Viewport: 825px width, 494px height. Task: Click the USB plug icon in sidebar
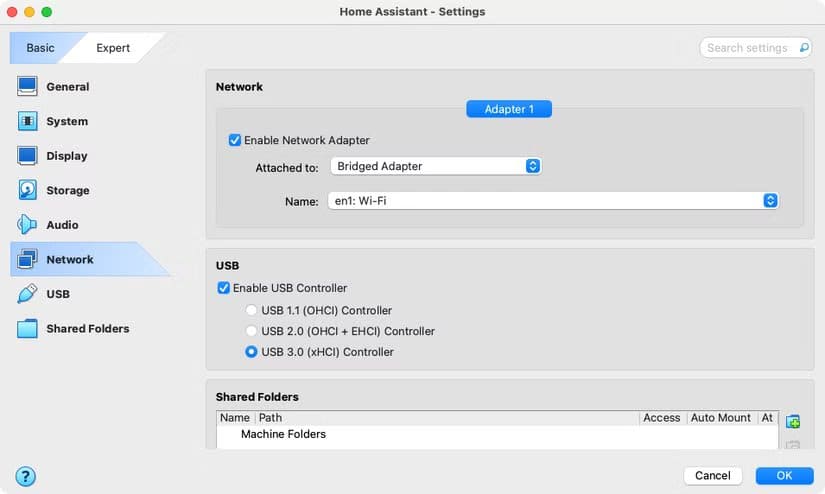28,294
